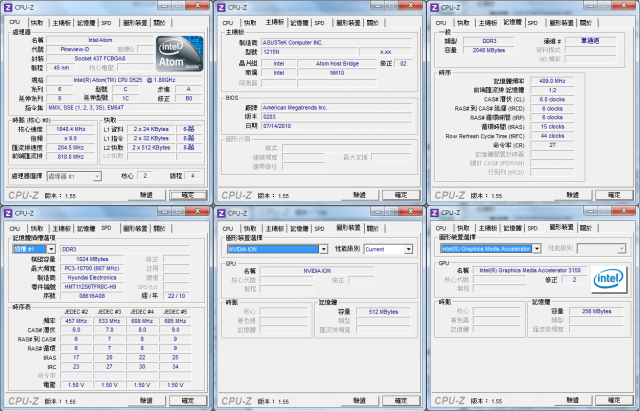Click JEDEC #3 frequency '533 MHz'
This screenshot has width=640, height=411.
coord(109,321)
